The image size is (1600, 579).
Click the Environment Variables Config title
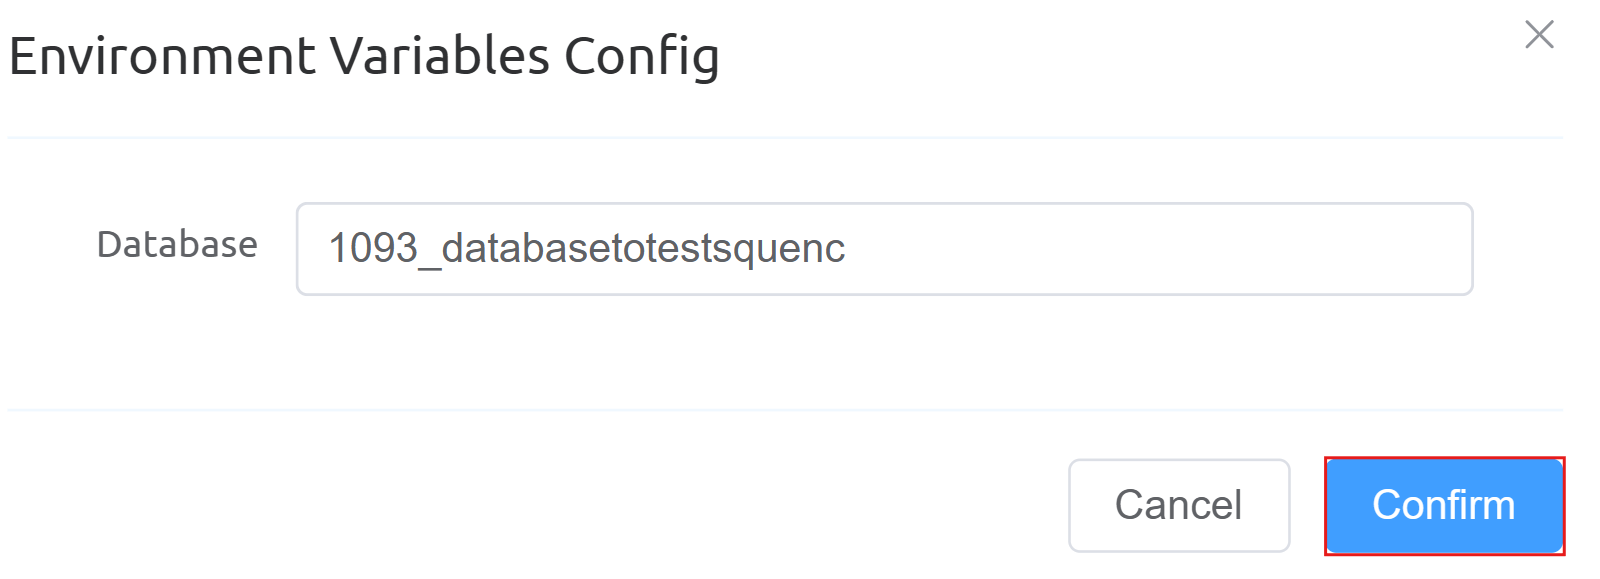(364, 56)
